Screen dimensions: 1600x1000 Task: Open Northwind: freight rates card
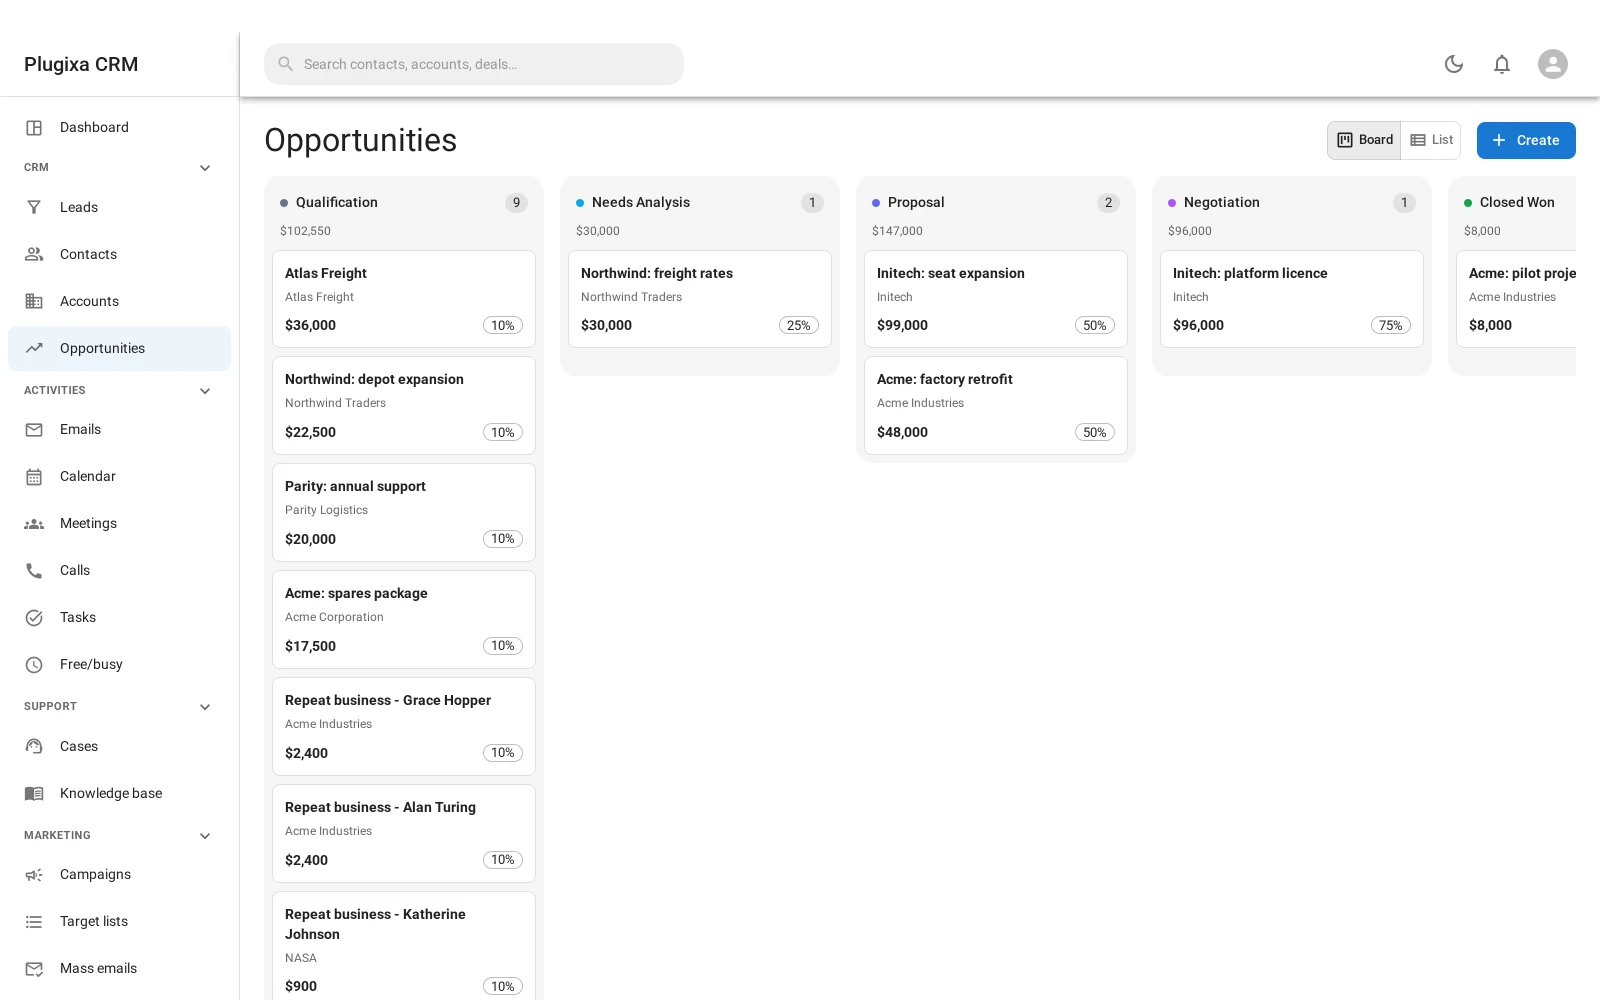click(700, 299)
